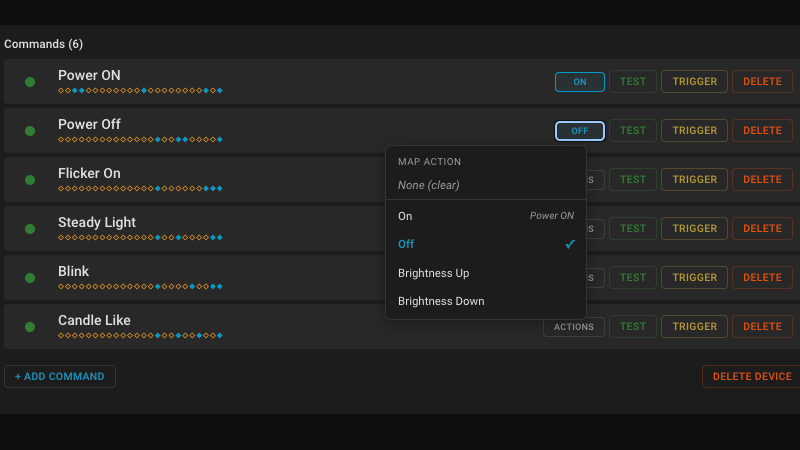Image resolution: width=800 pixels, height=450 pixels.
Task: Select On in the Map Action menu
Action: pos(486,216)
